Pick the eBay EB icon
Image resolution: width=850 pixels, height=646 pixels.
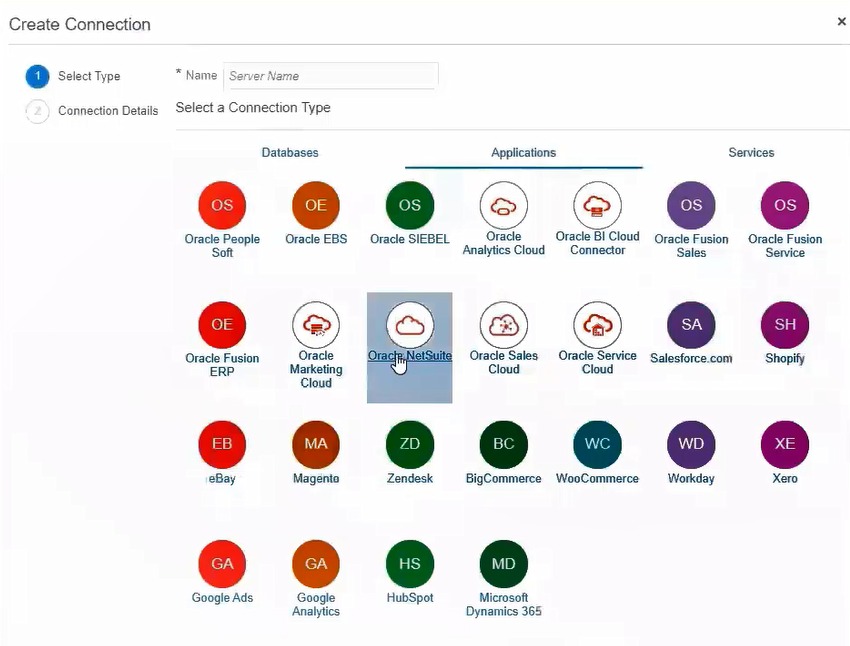[222, 444]
